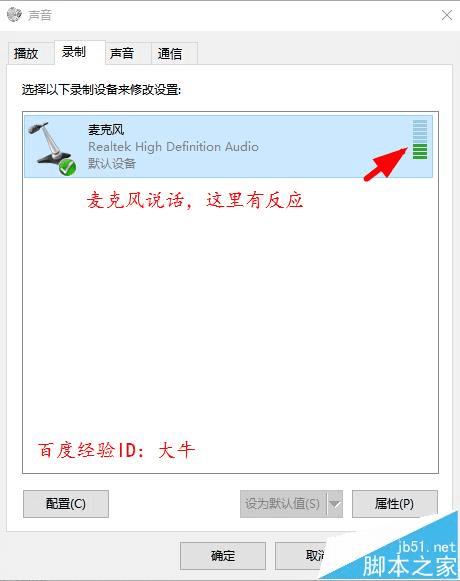Viewport: 460px width, 581px height.
Task: Click the Realtek High Definition Audio text
Action: [173, 147]
